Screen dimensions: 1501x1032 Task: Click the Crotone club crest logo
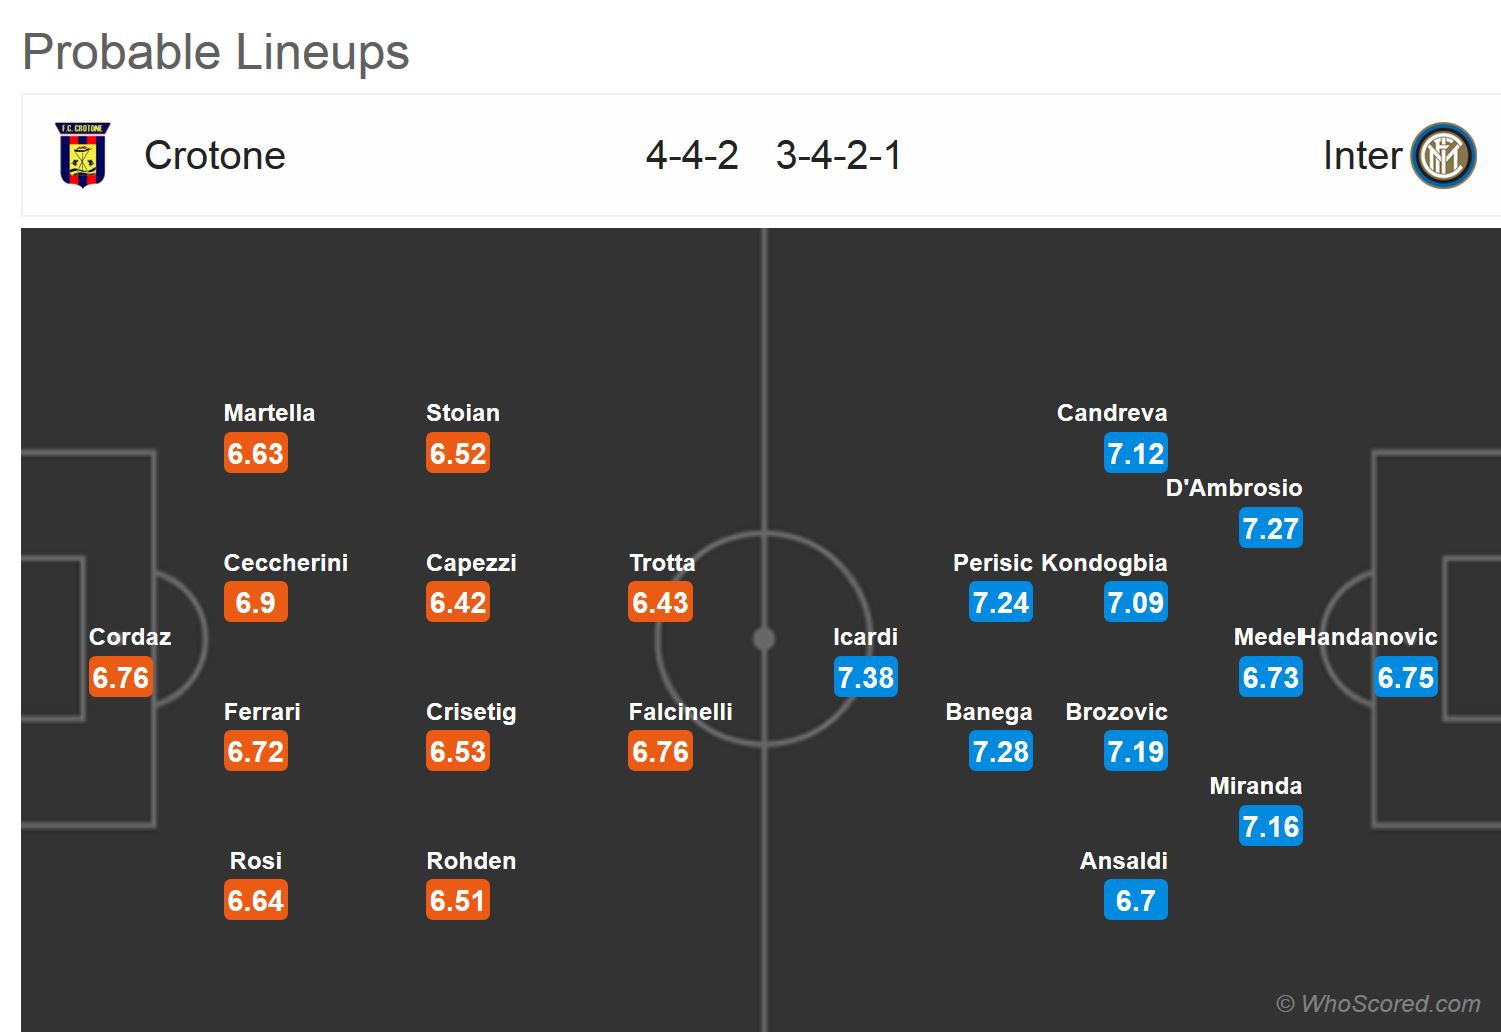click(82, 155)
